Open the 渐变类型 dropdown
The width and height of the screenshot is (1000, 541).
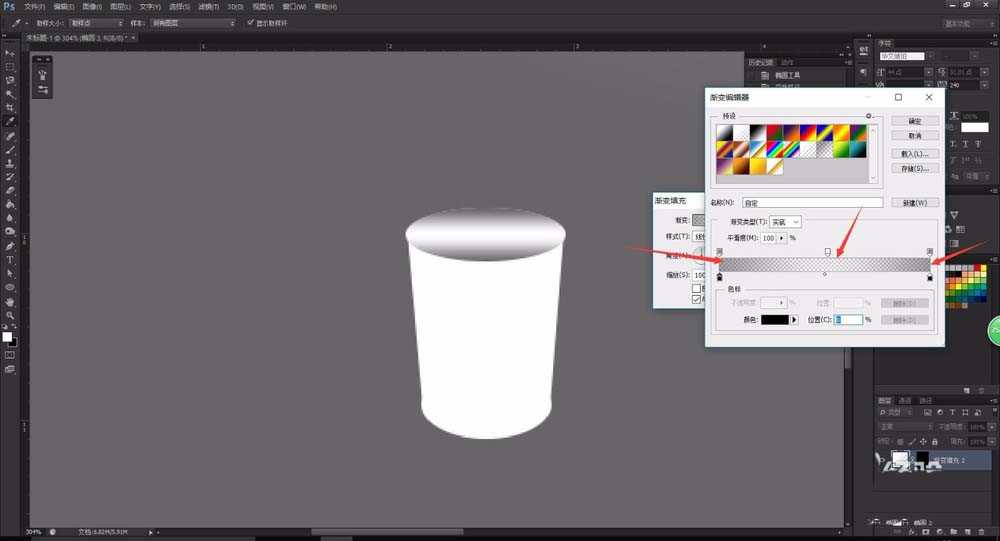(785, 222)
